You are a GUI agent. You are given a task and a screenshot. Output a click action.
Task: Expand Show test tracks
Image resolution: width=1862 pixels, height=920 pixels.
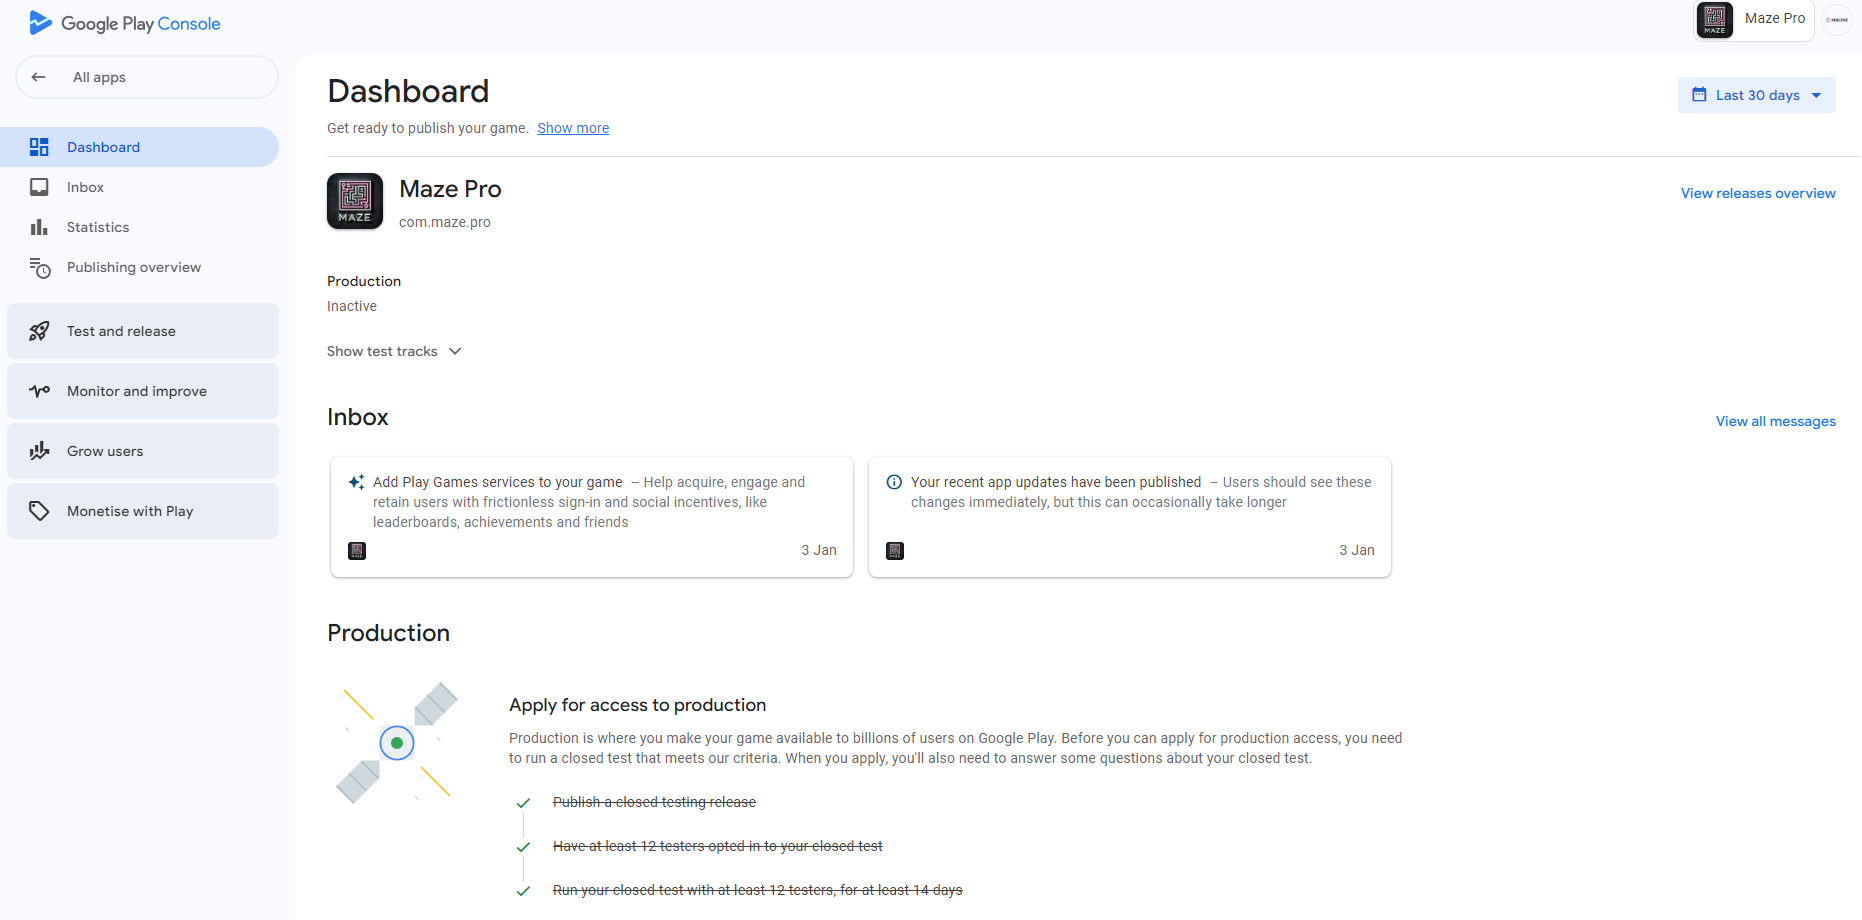tap(394, 351)
